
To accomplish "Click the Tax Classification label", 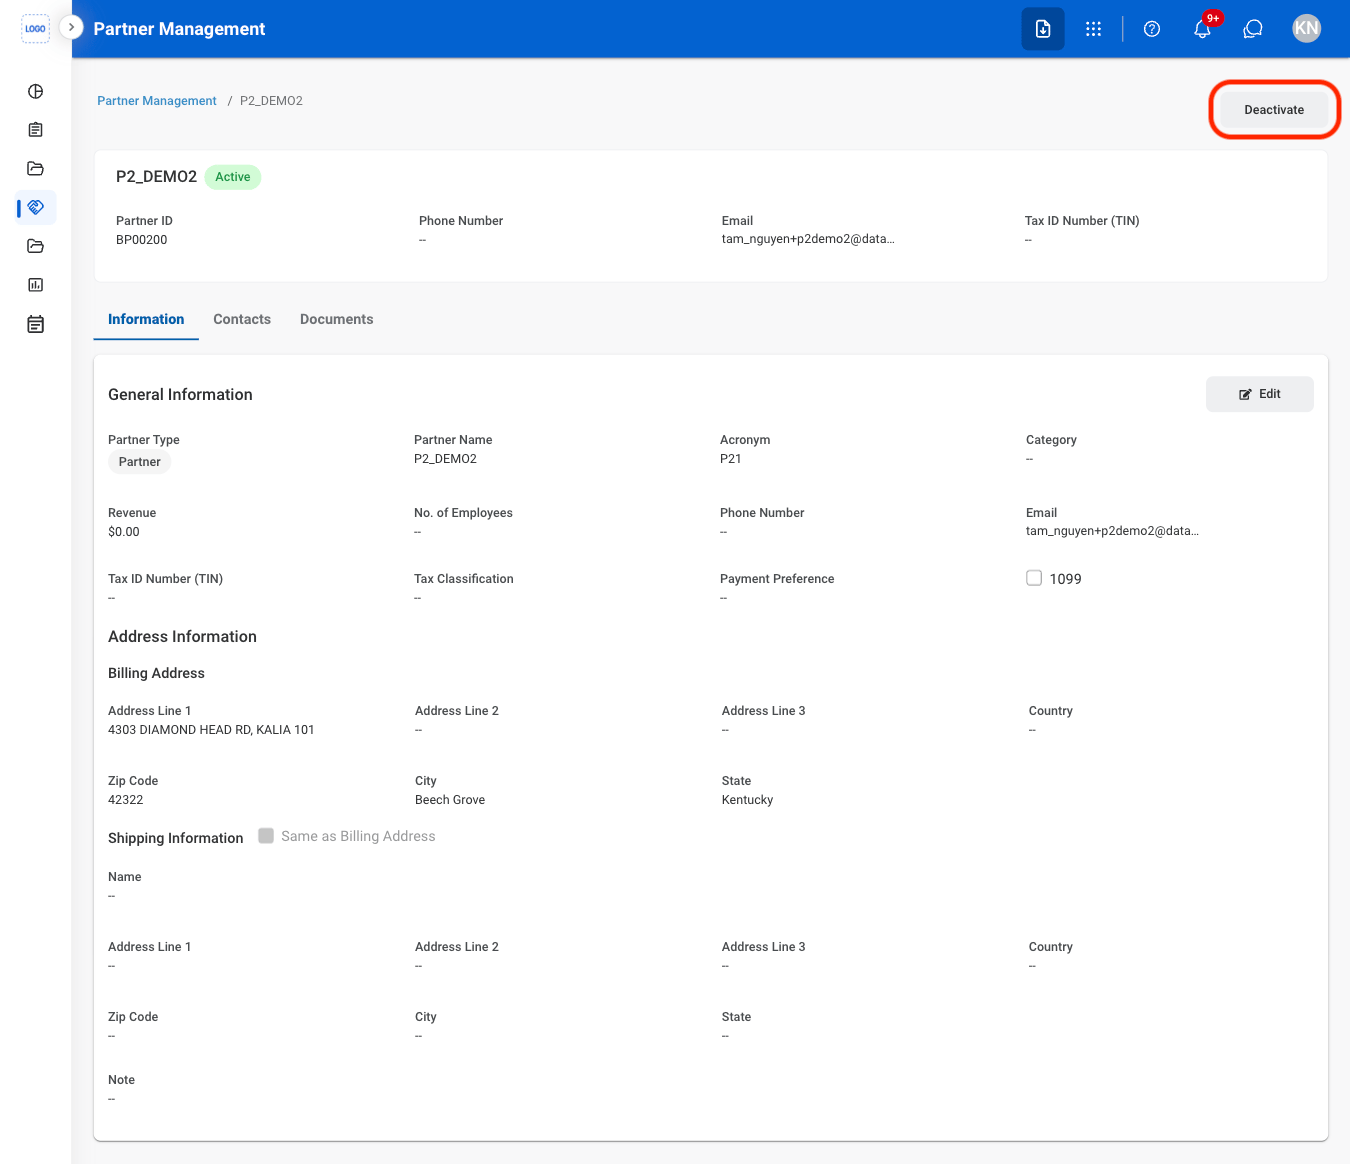I will click(464, 579).
